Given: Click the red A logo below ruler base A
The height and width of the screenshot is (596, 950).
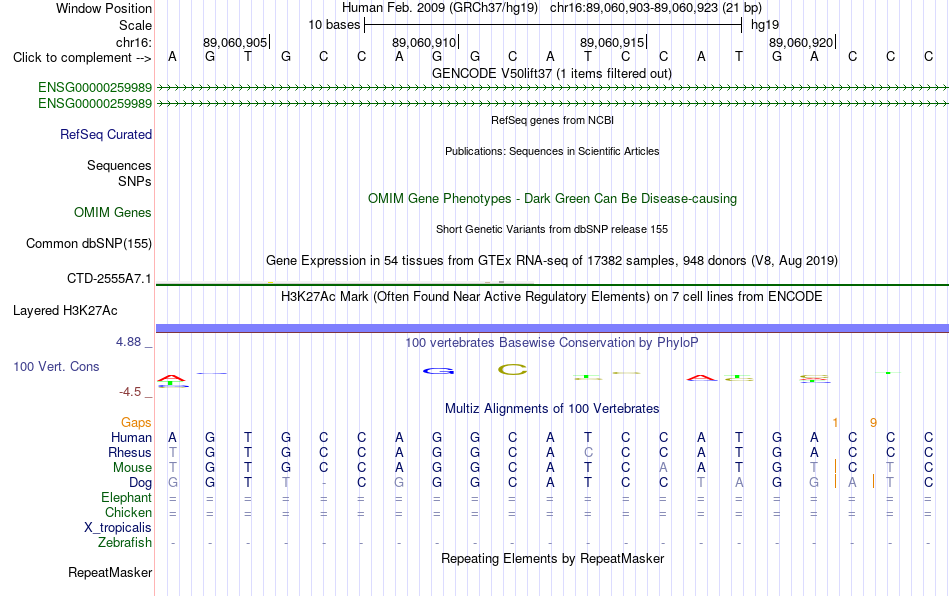Looking at the screenshot, I should coord(172,378).
